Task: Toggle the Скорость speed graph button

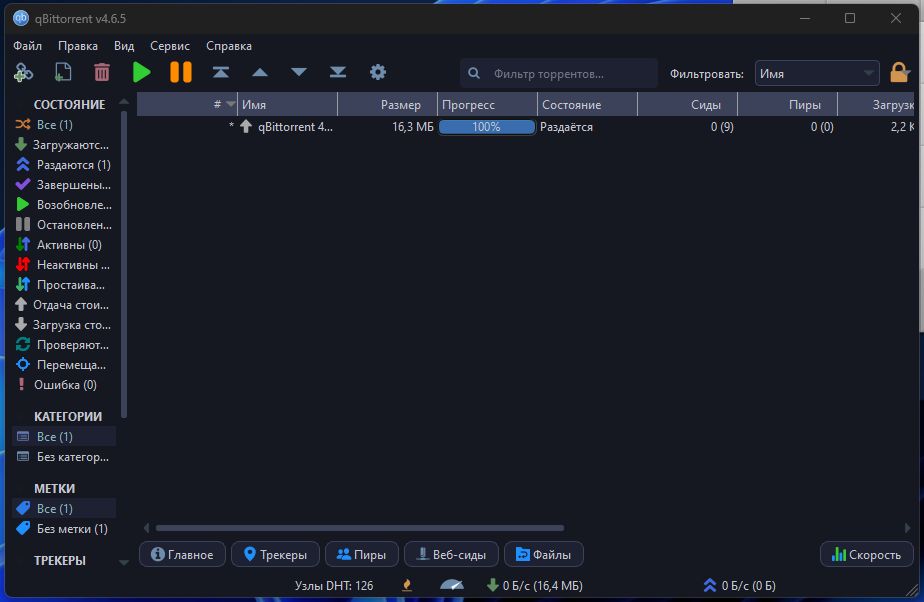Action: tap(866, 554)
